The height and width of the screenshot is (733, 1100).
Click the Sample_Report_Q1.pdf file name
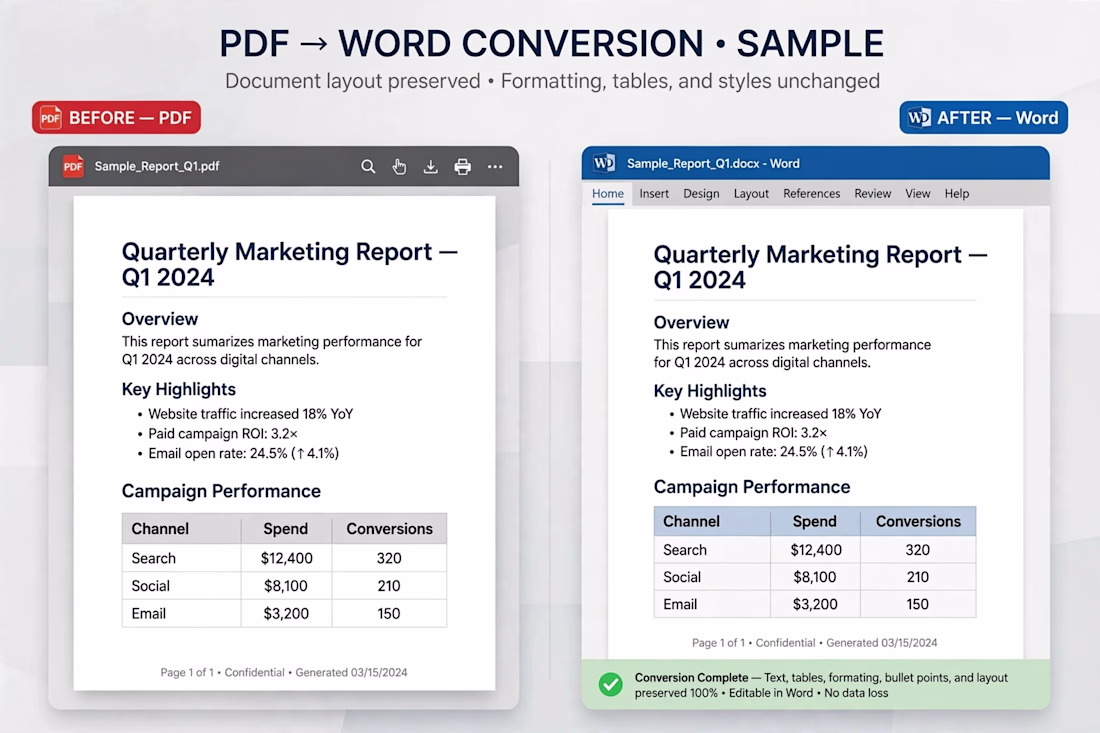tap(157, 166)
